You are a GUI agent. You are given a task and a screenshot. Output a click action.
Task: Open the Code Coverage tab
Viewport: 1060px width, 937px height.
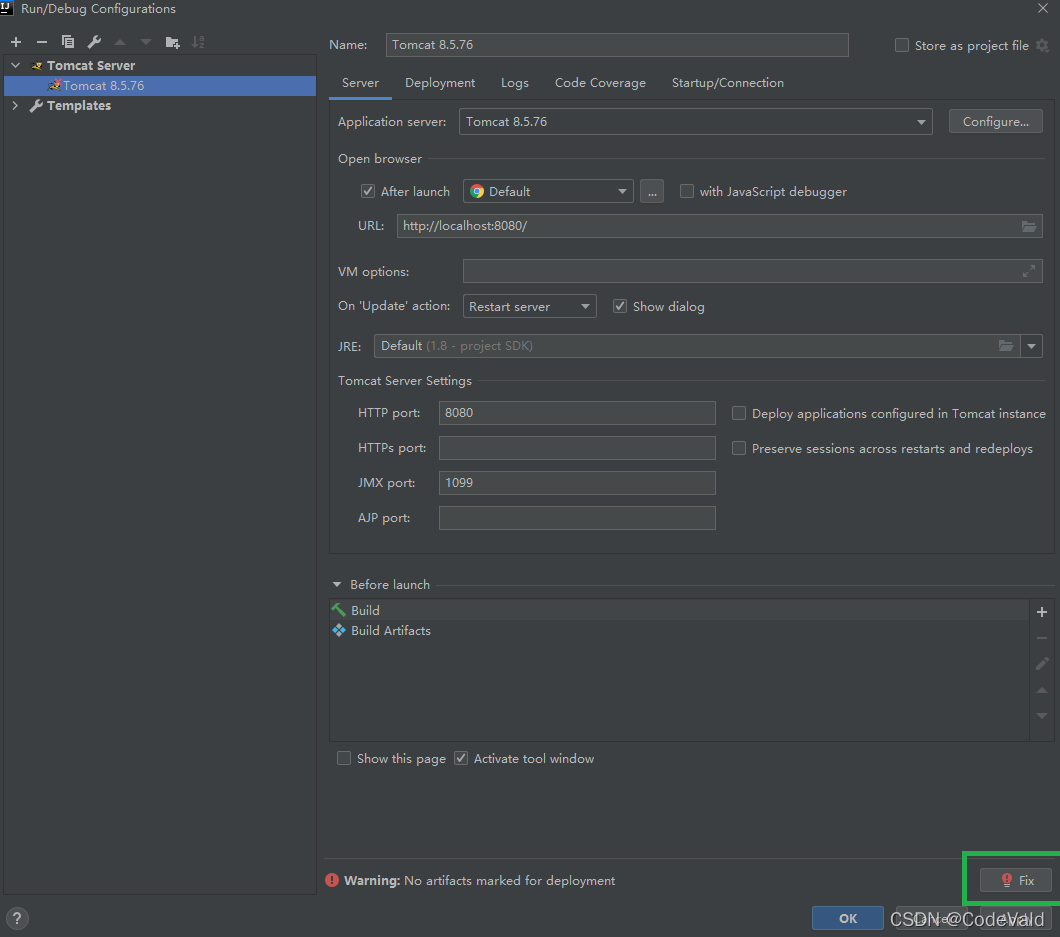(x=600, y=82)
